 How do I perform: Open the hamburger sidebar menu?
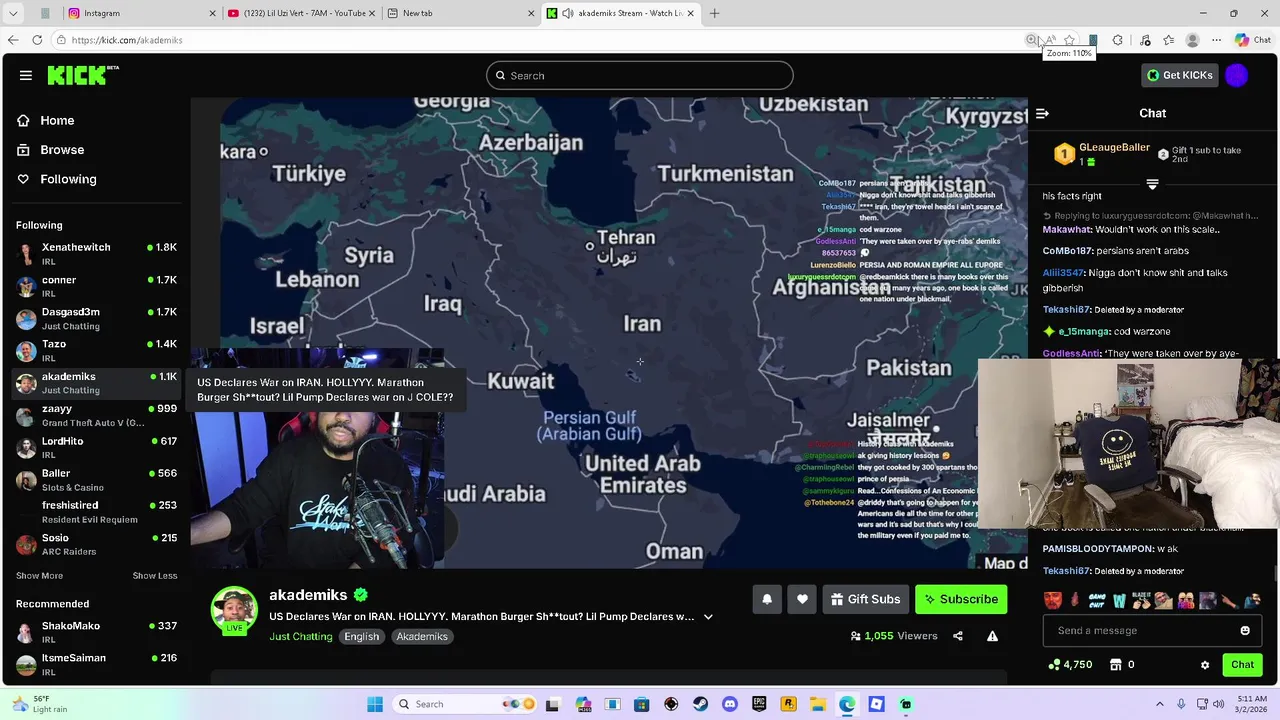click(x=26, y=75)
